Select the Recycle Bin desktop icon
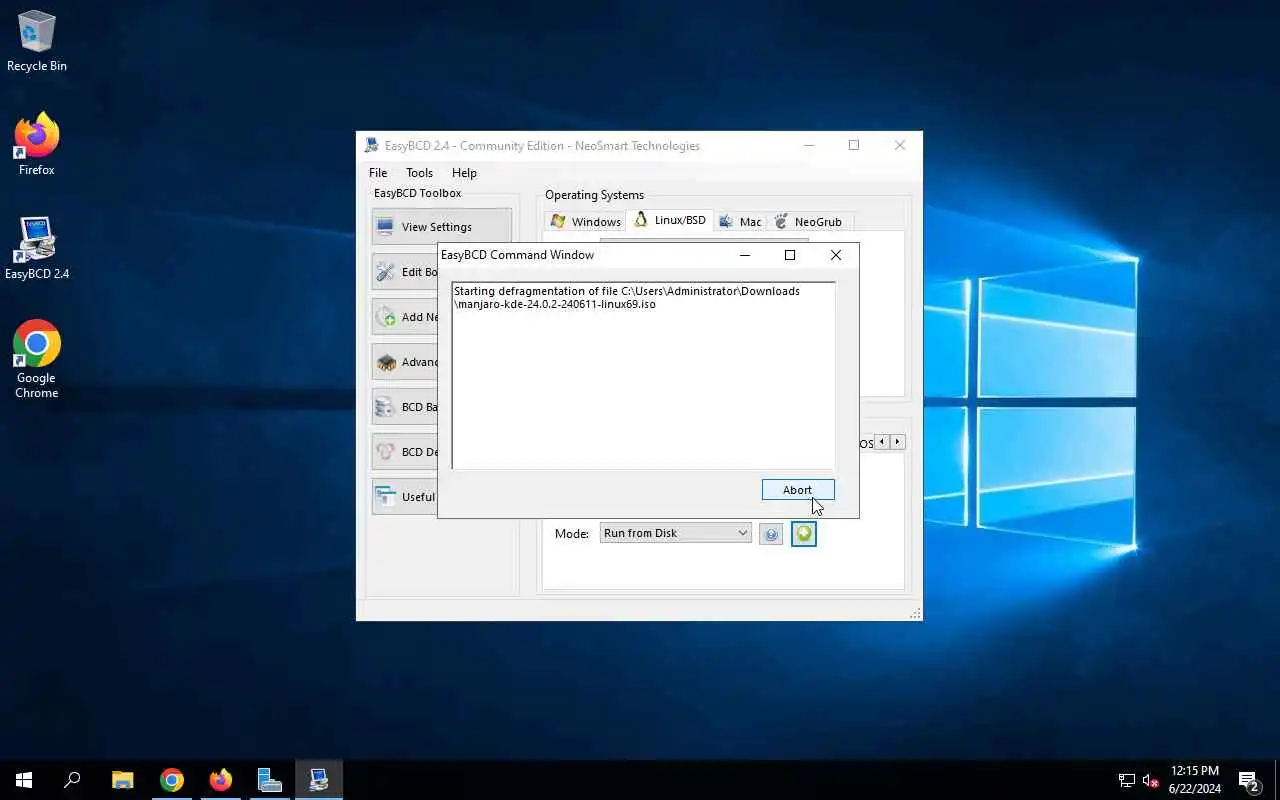 click(37, 42)
